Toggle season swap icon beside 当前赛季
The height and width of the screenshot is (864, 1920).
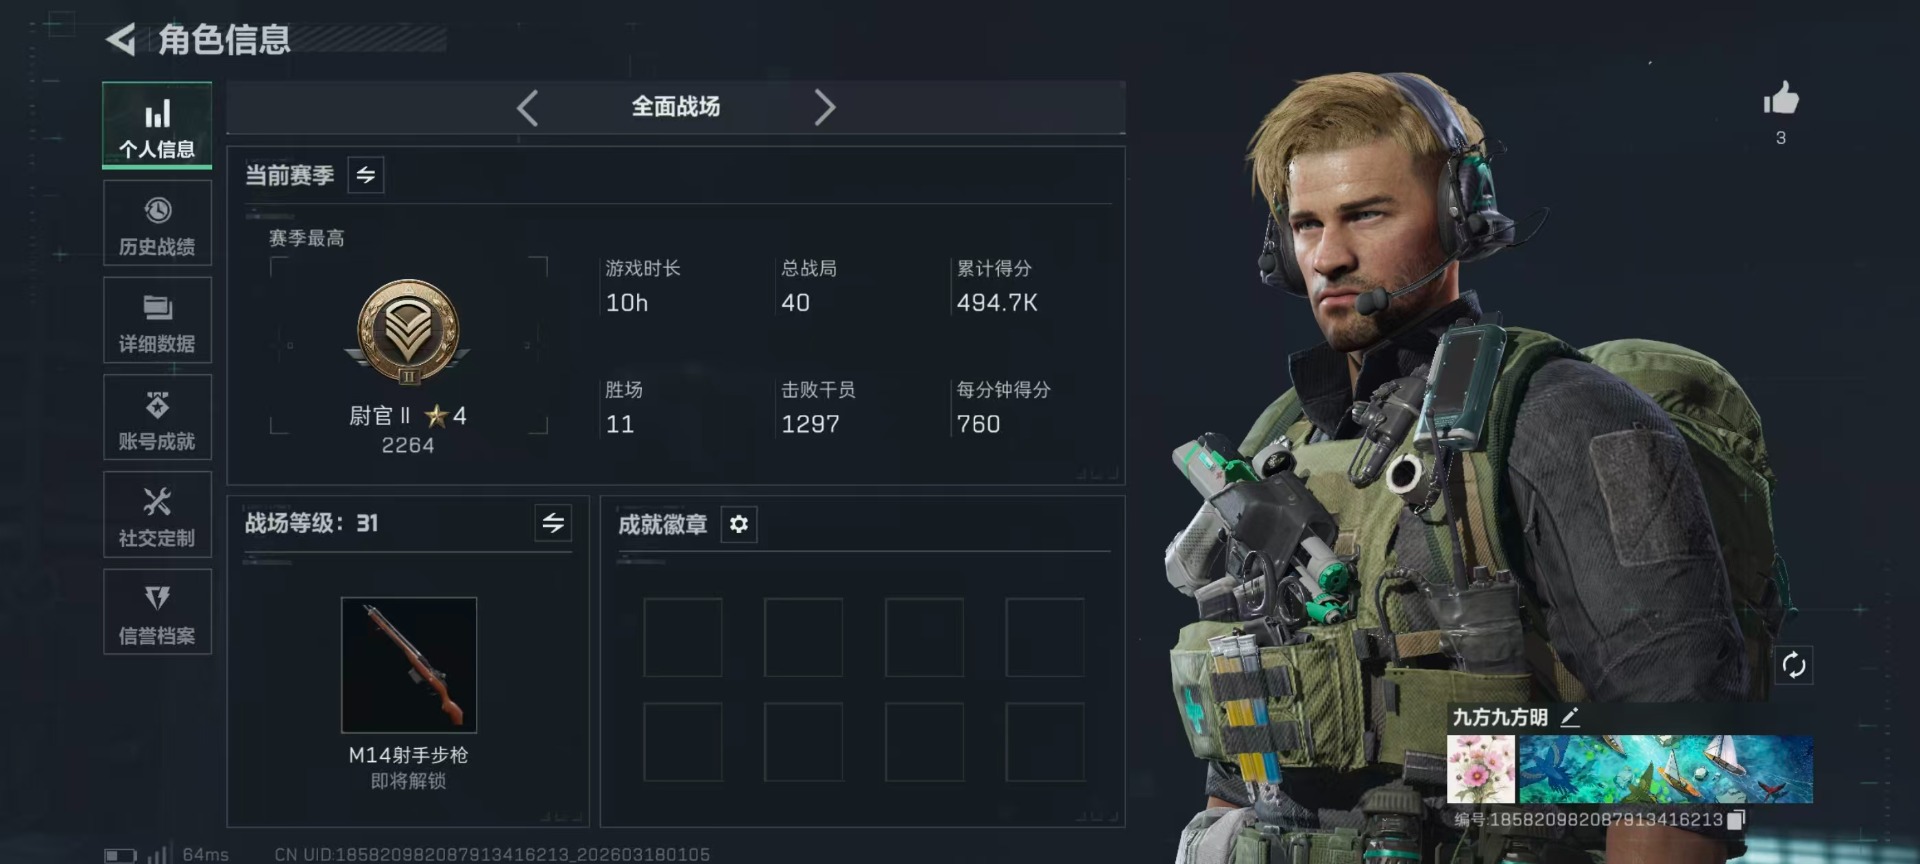[x=366, y=175]
